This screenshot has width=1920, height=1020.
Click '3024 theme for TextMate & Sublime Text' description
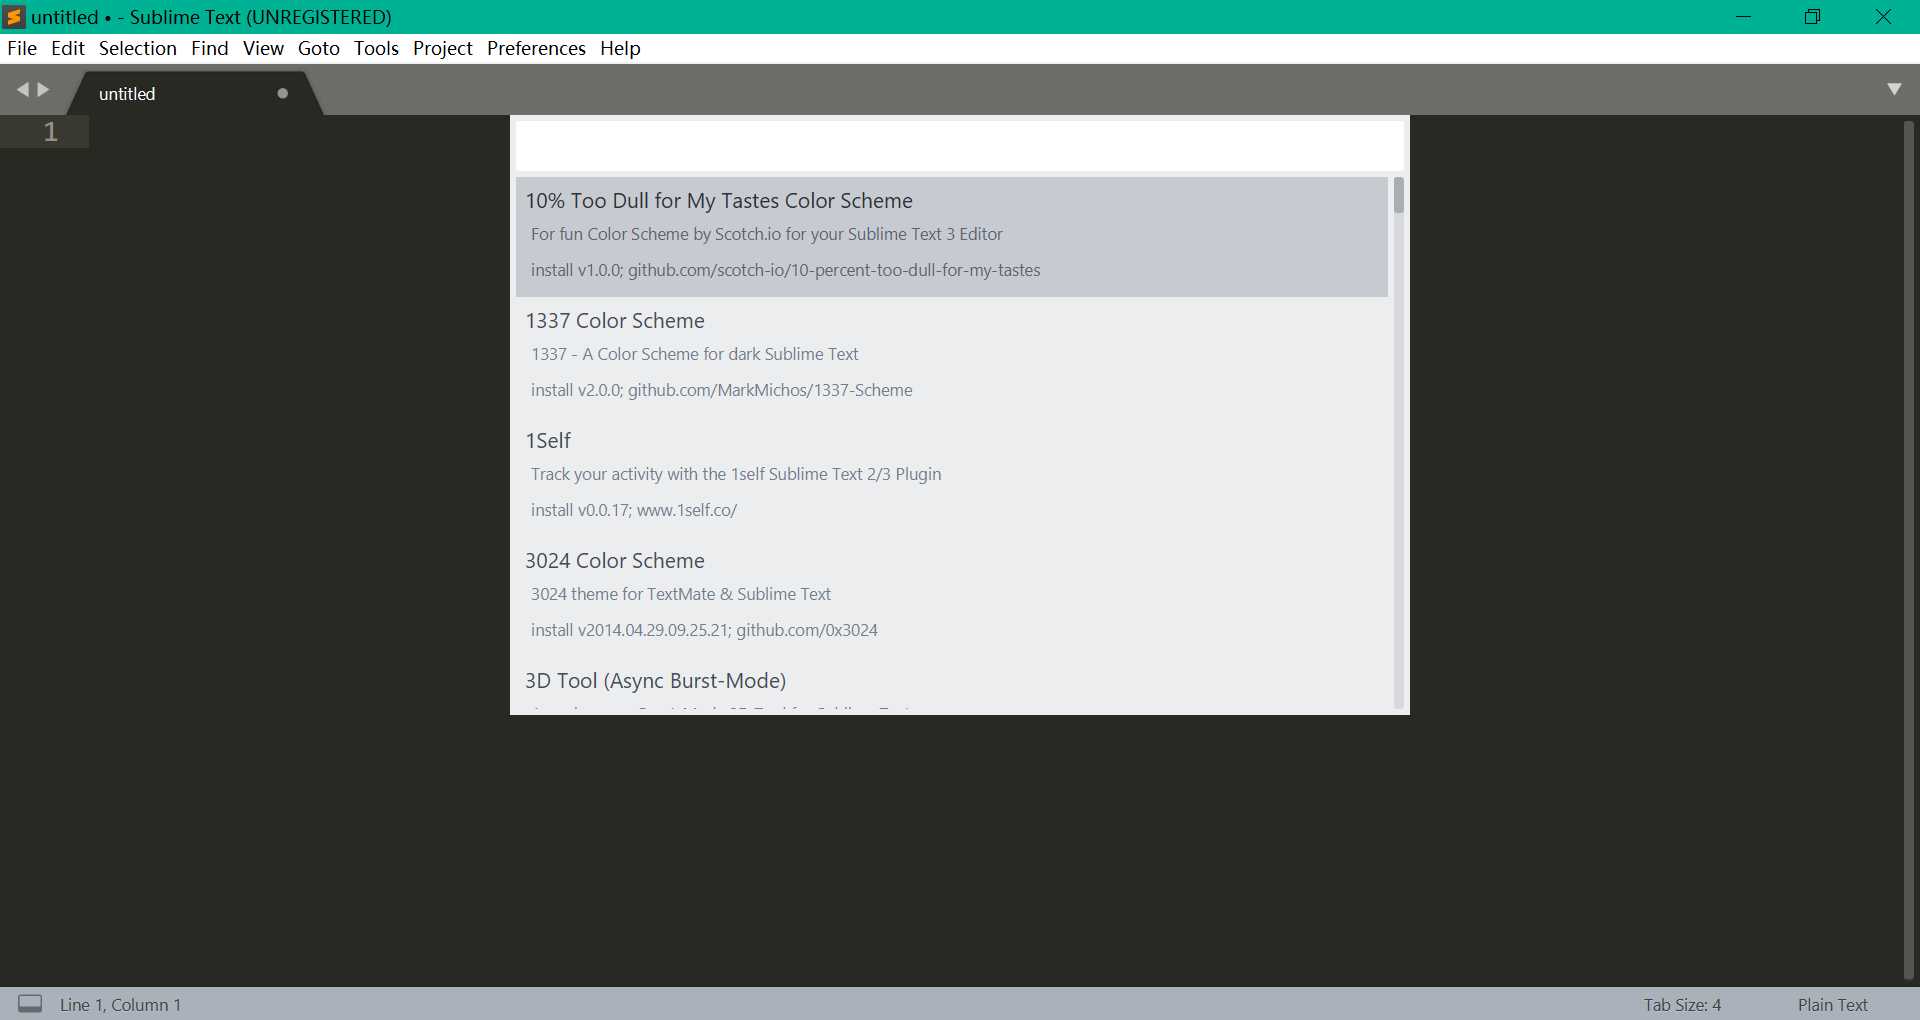pyautogui.click(x=680, y=594)
